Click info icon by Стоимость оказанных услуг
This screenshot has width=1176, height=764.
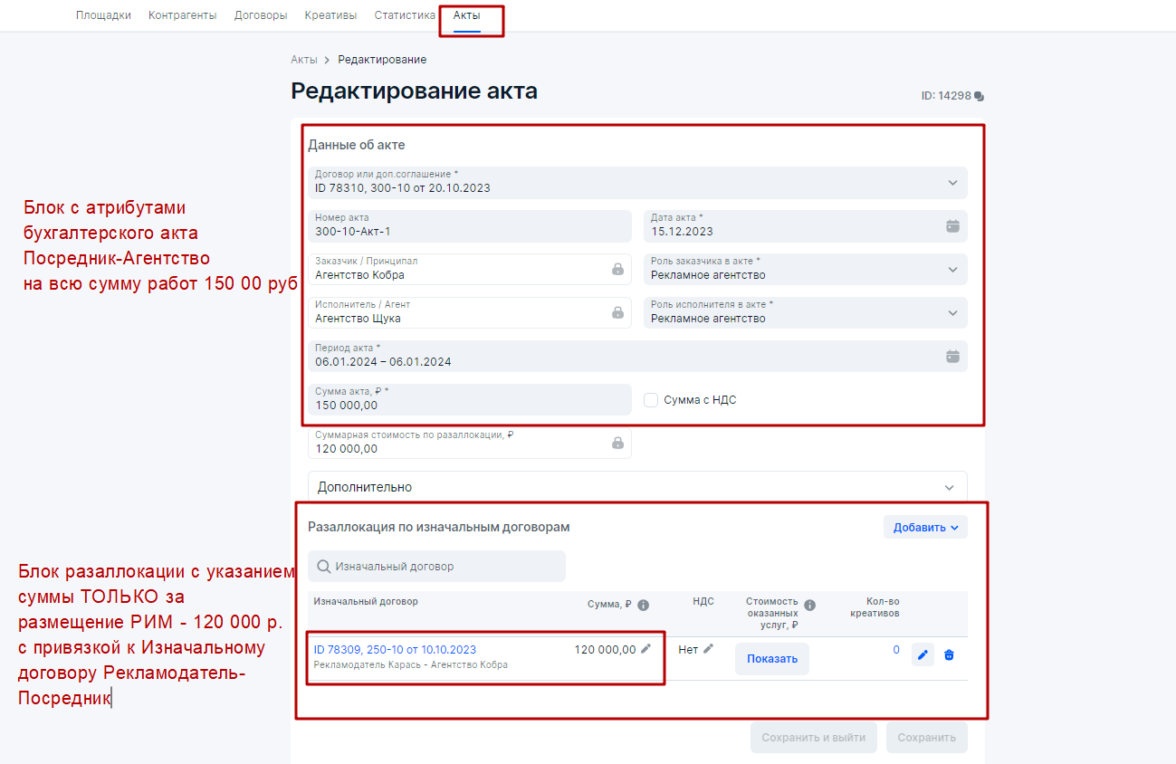[x=810, y=605]
